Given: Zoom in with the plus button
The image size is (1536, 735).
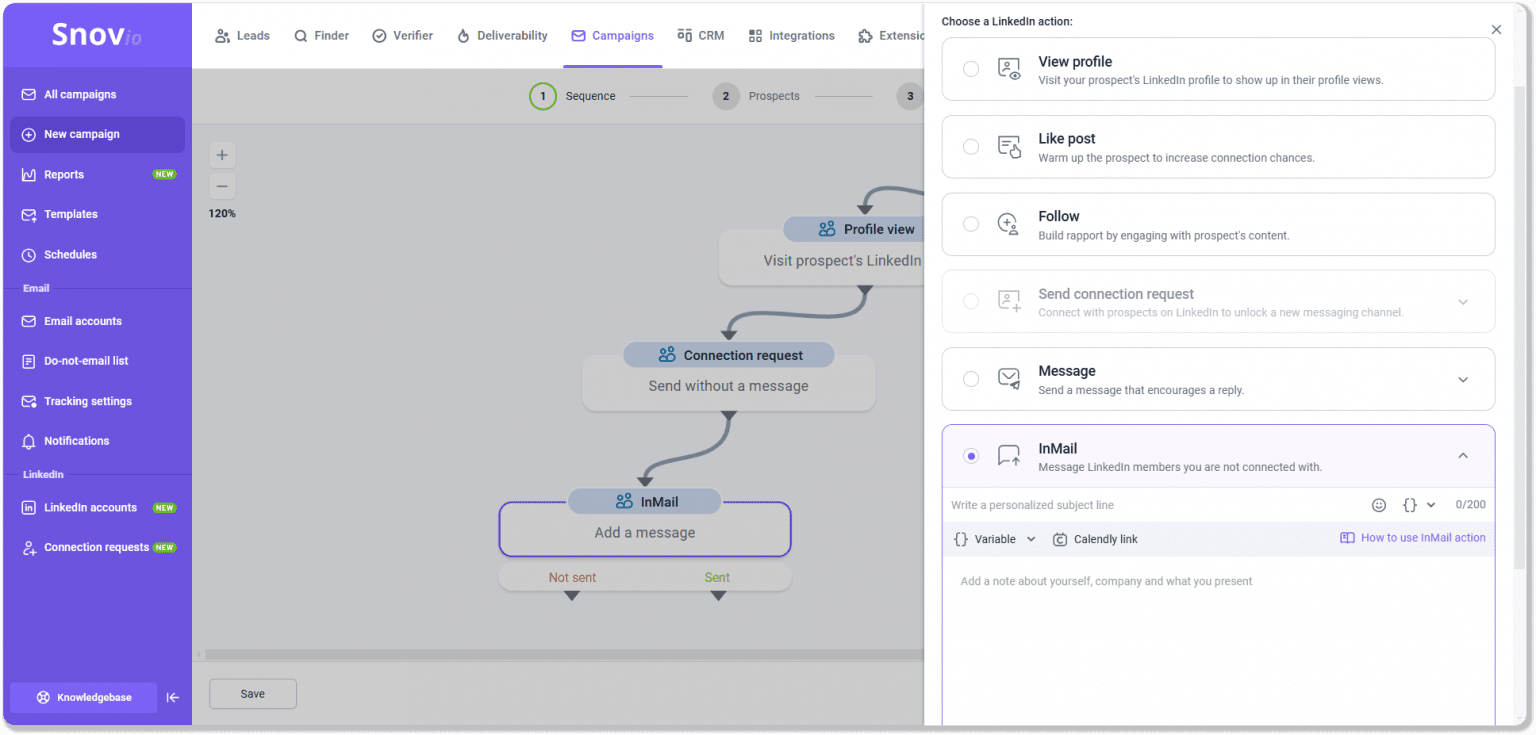Looking at the screenshot, I should tap(222, 155).
